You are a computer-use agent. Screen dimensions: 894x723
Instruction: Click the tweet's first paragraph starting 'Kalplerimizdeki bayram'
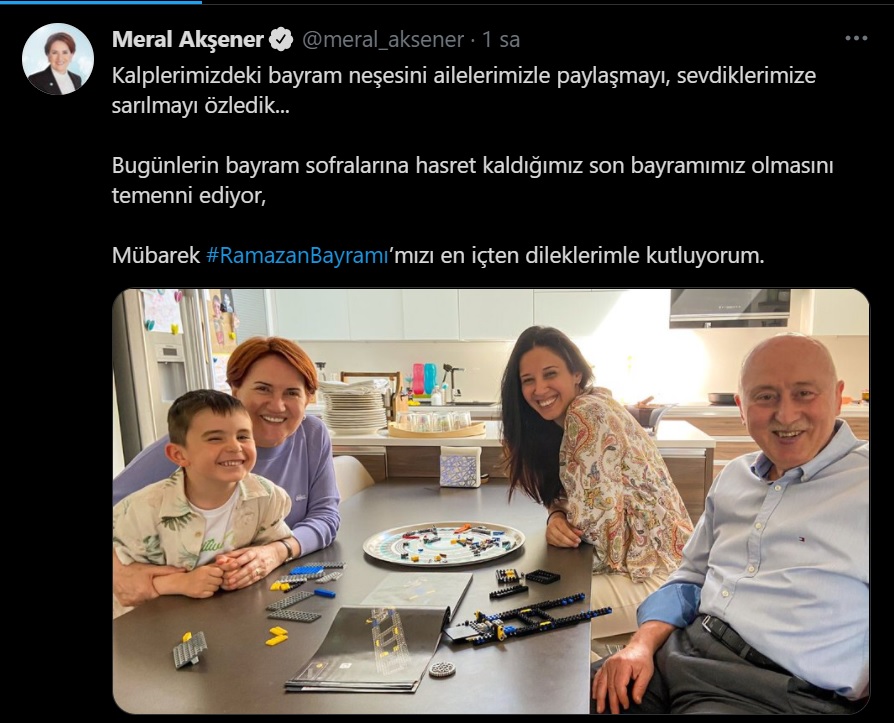[x=464, y=90]
